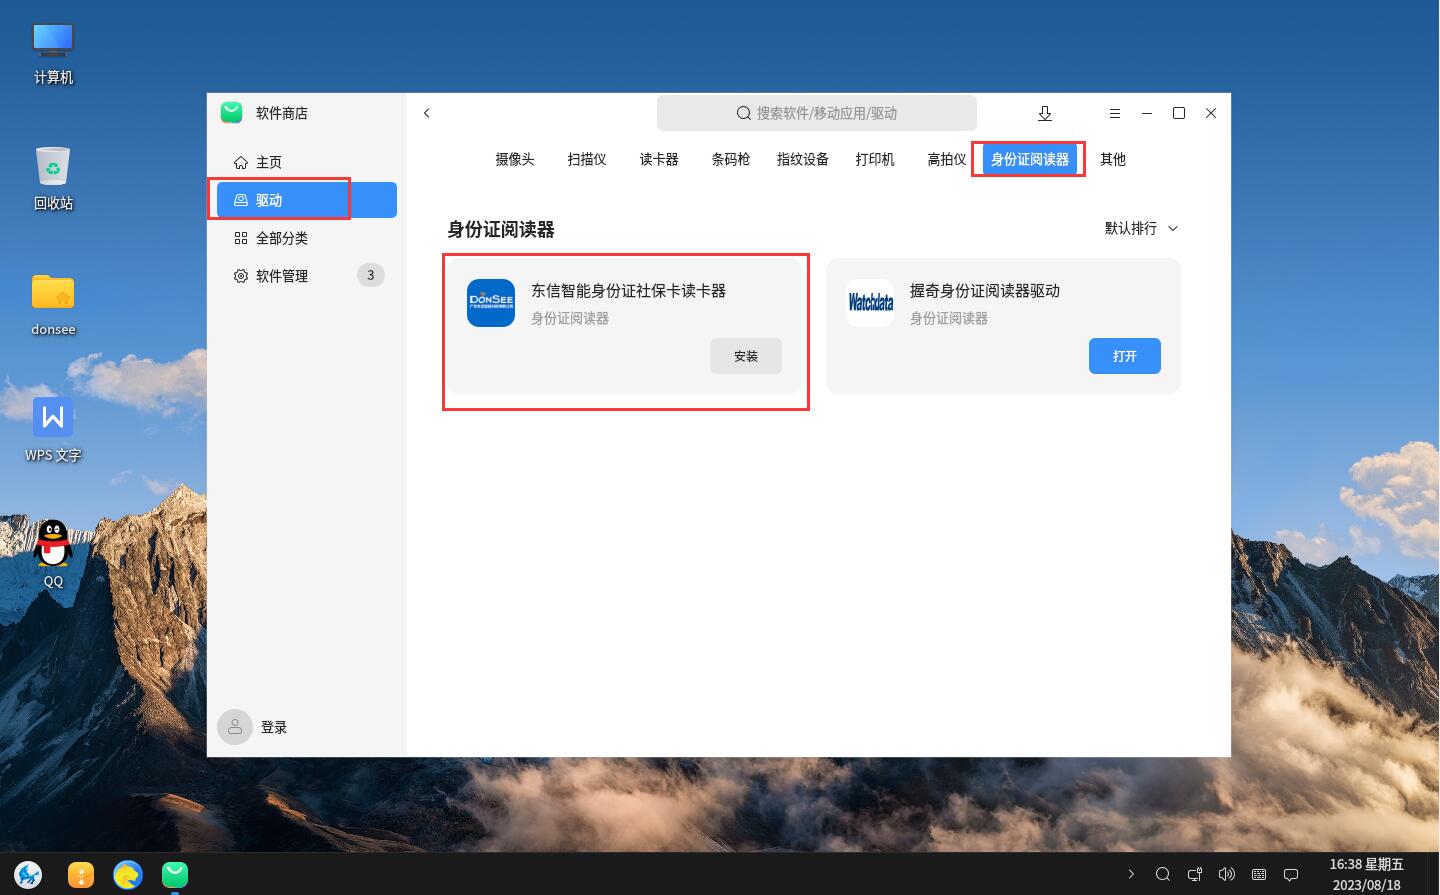Open the notification bubble icon in taskbar

coord(1291,874)
